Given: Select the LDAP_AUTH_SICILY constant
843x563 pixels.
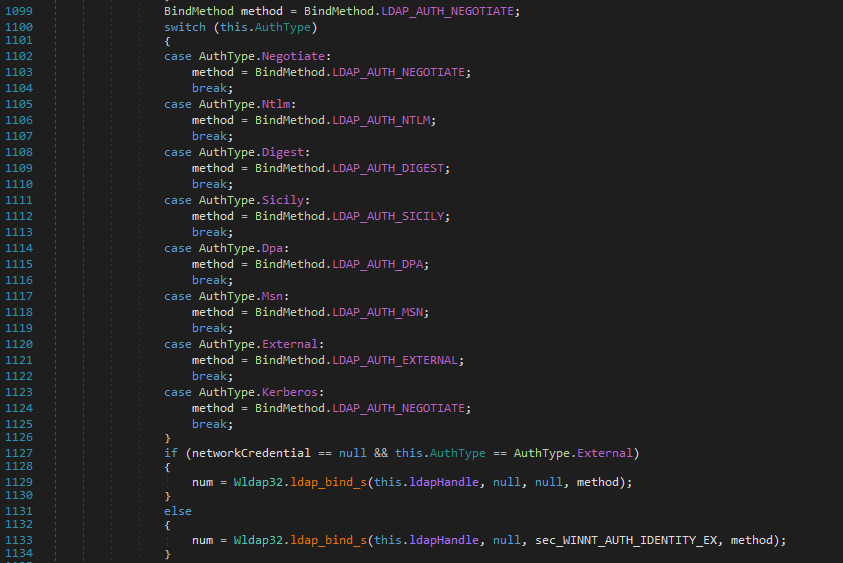Looking at the screenshot, I should click(x=388, y=216).
